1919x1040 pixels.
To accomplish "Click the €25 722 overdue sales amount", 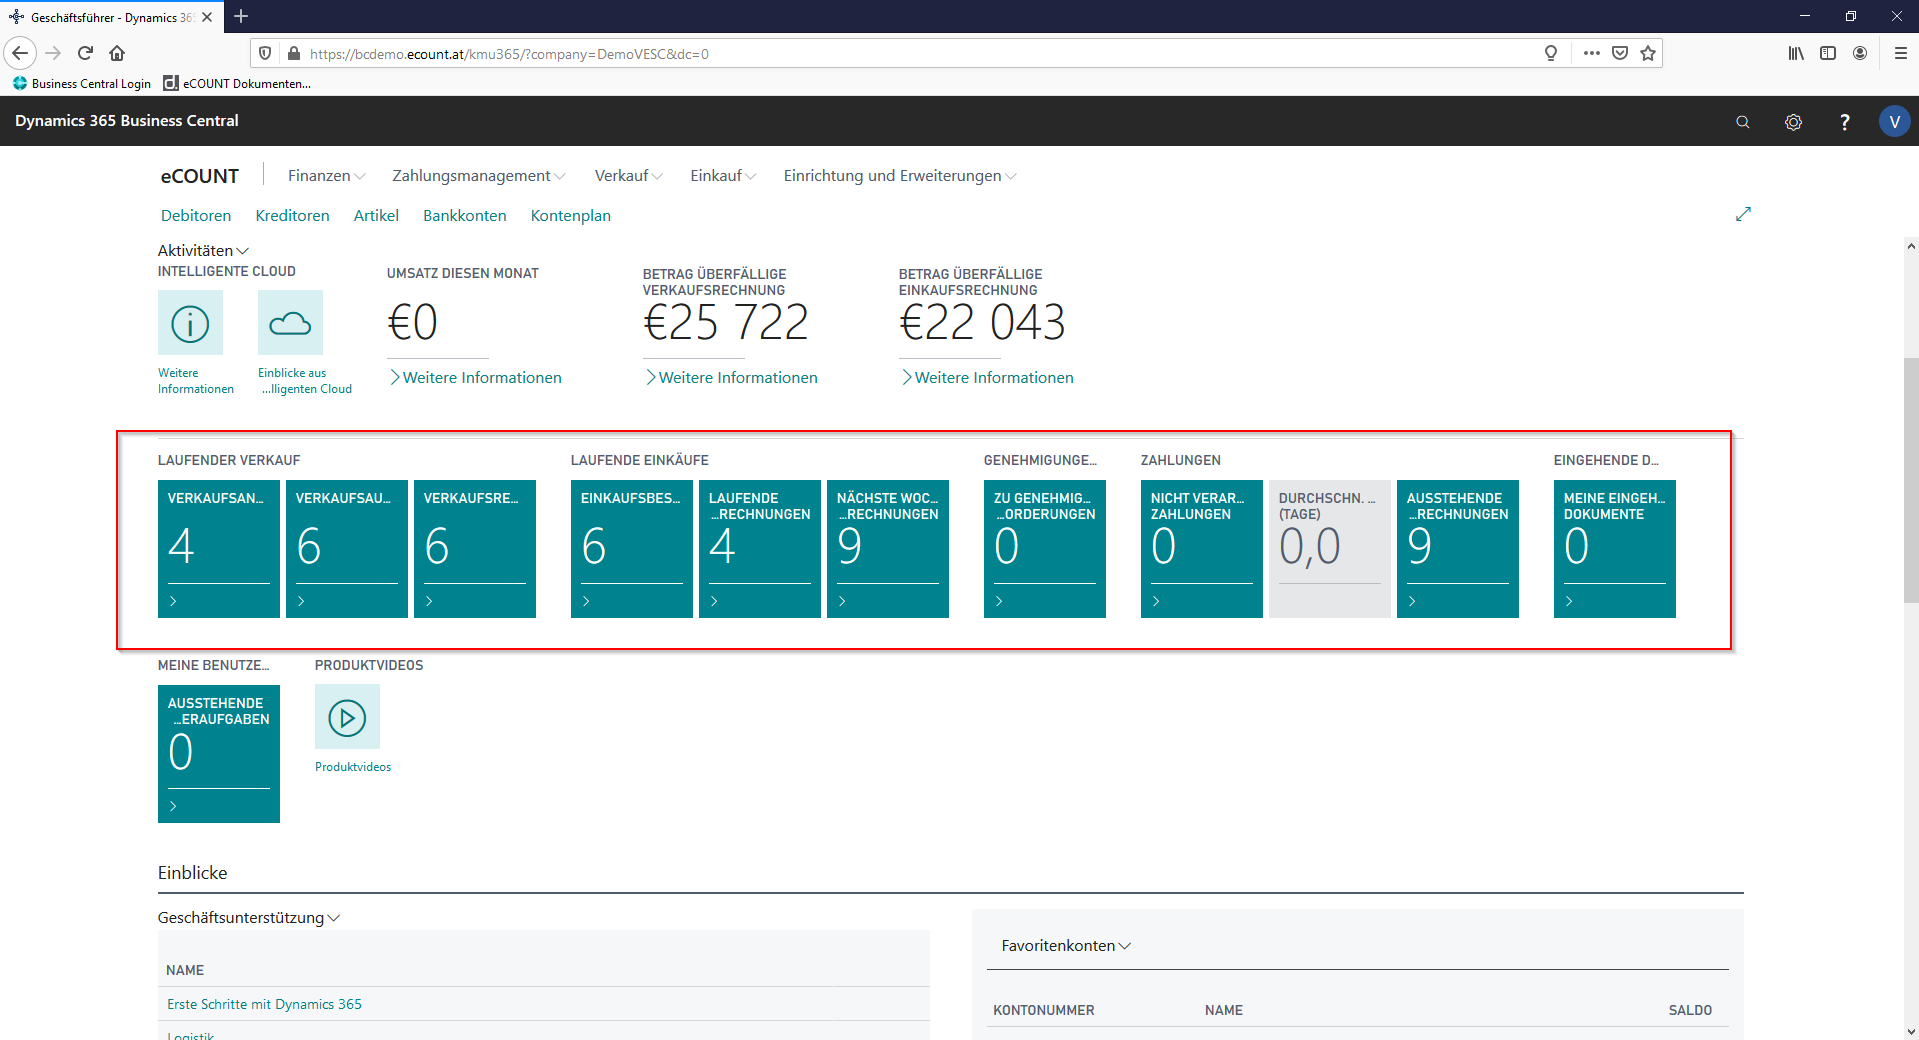I will (726, 323).
